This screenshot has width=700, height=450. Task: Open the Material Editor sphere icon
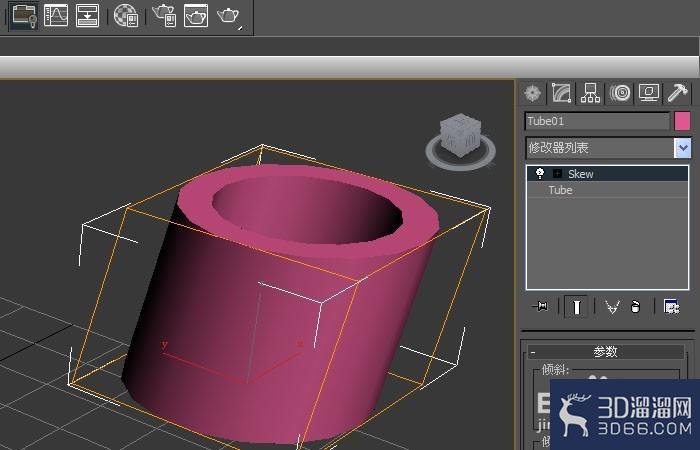[126, 16]
